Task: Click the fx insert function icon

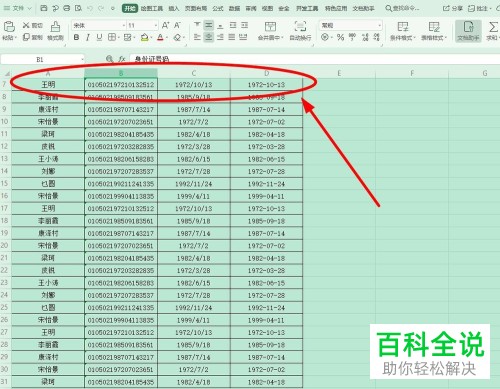Action: click(x=122, y=59)
